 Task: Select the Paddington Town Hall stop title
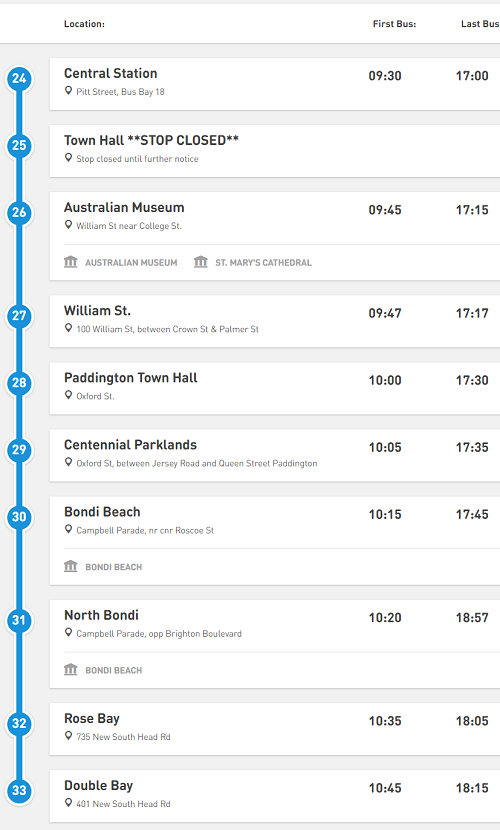tap(131, 378)
